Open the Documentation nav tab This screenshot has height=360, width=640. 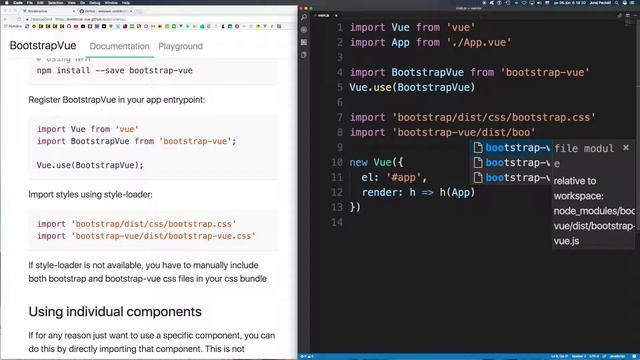119,46
